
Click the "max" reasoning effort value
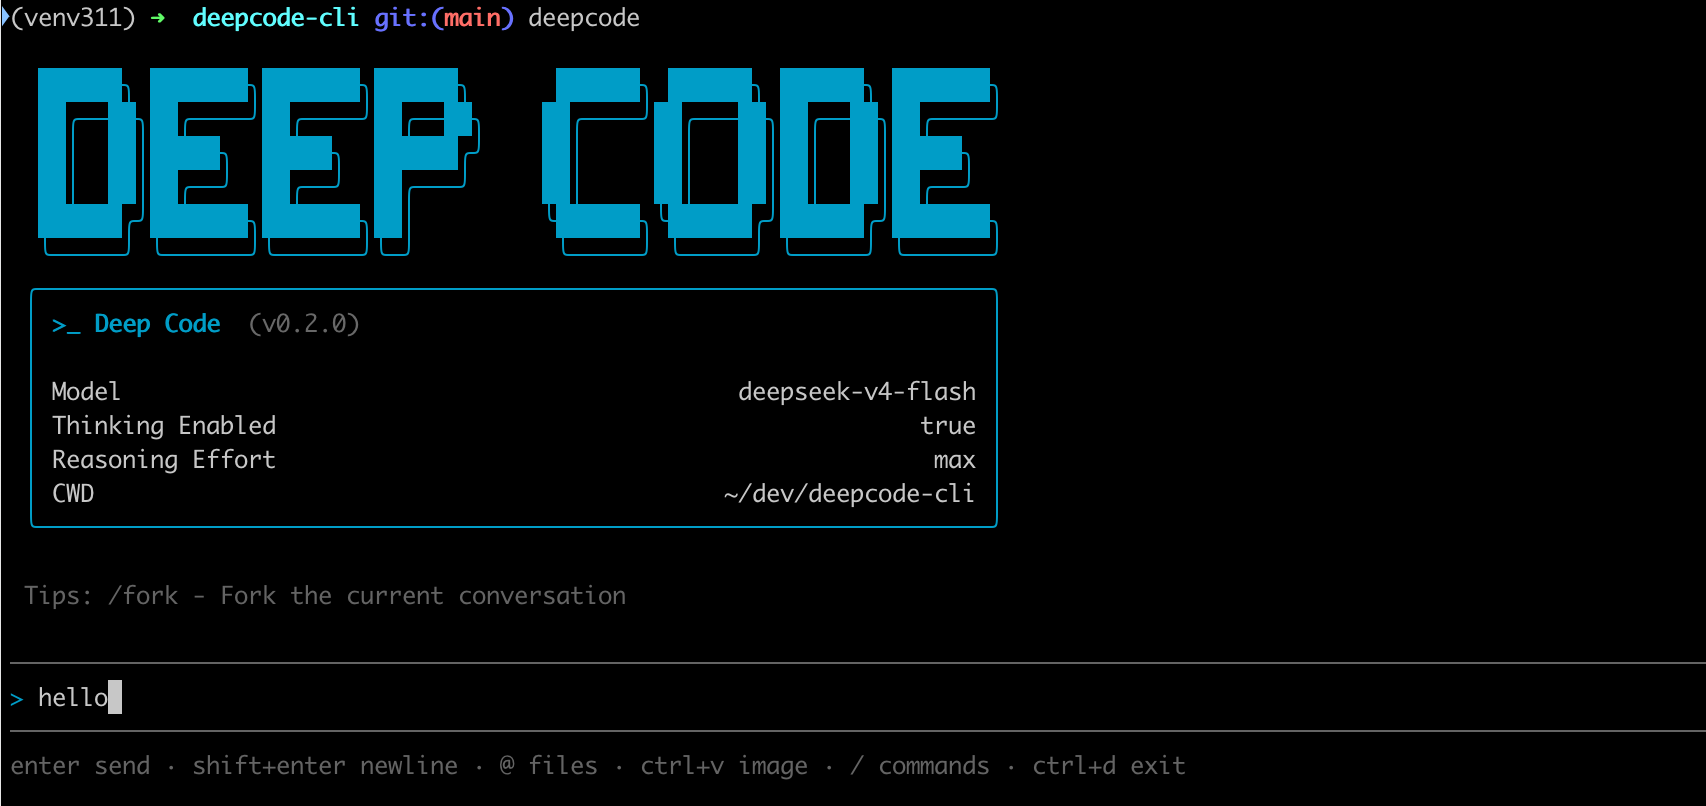pyautogui.click(x=955, y=460)
